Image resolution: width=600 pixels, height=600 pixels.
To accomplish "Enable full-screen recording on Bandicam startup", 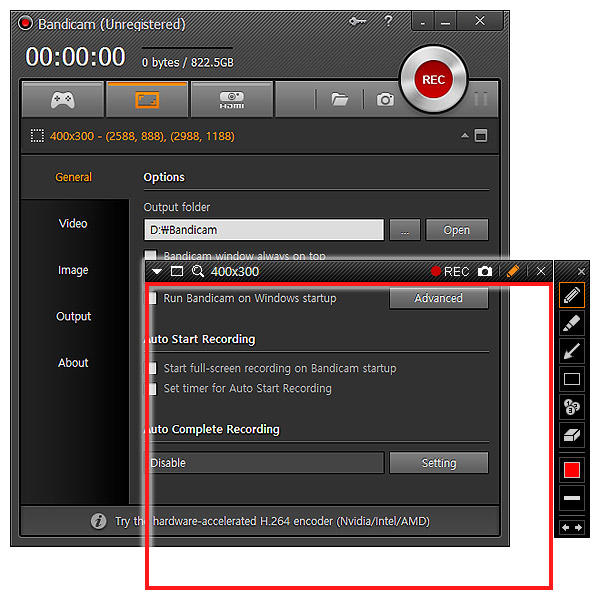I will (x=152, y=368).
